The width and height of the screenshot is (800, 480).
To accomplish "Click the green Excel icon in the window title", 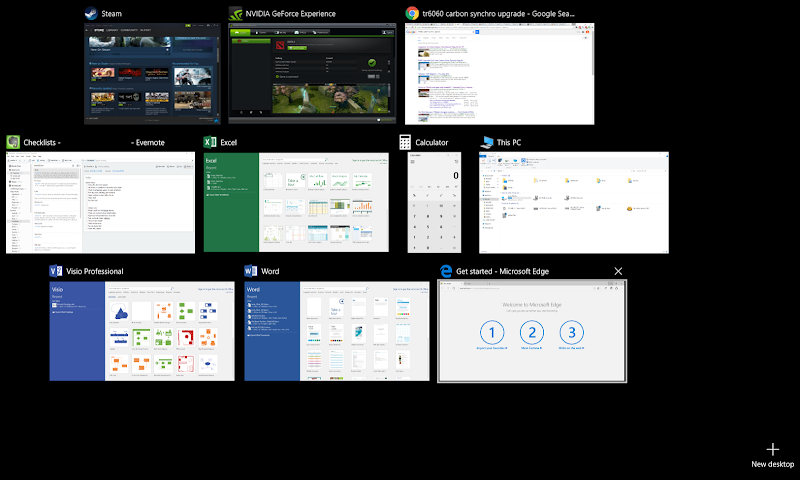I will point(210,142).
